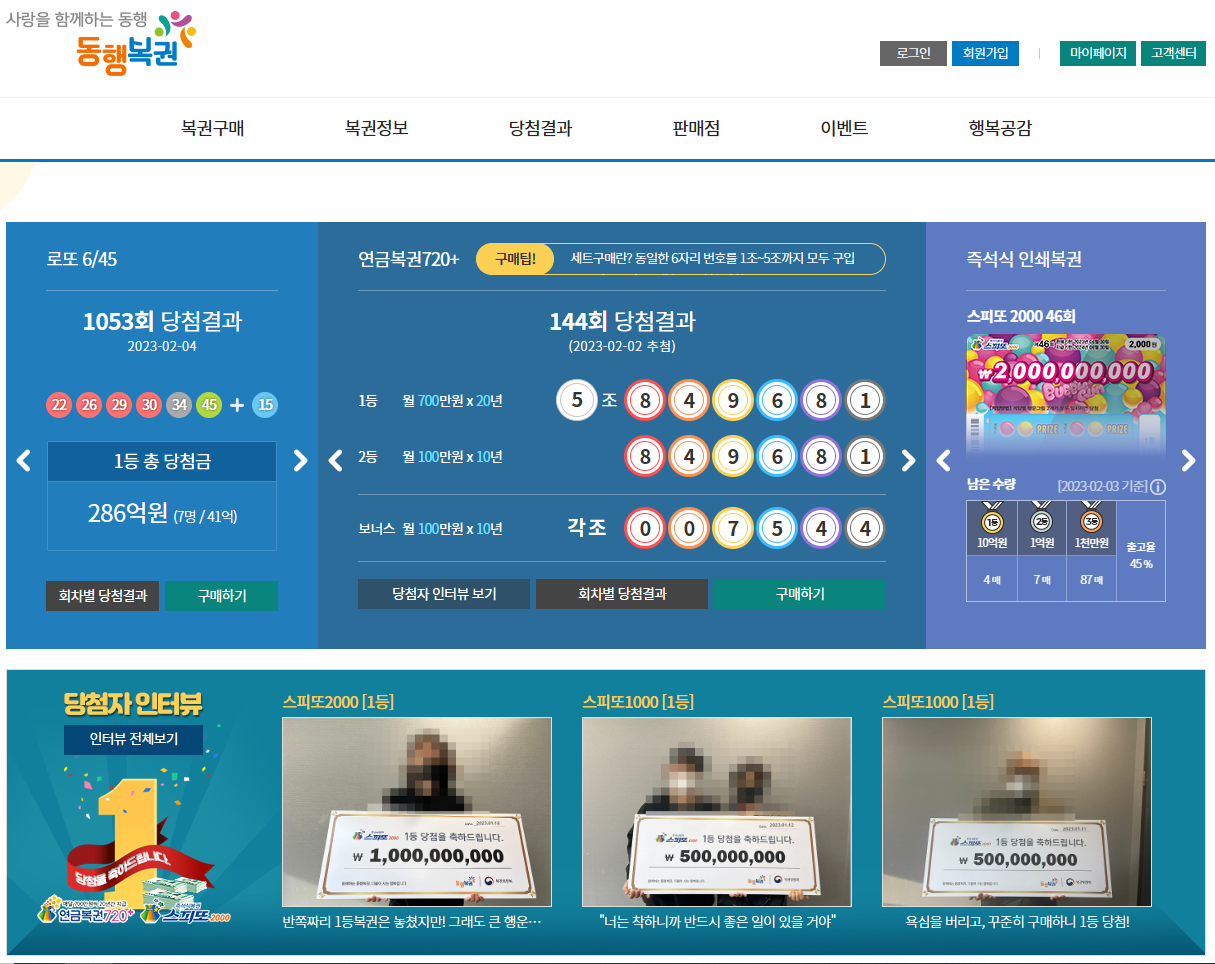
Task: Click the 3등 bronze medal icon
Action: [1091, 518]
